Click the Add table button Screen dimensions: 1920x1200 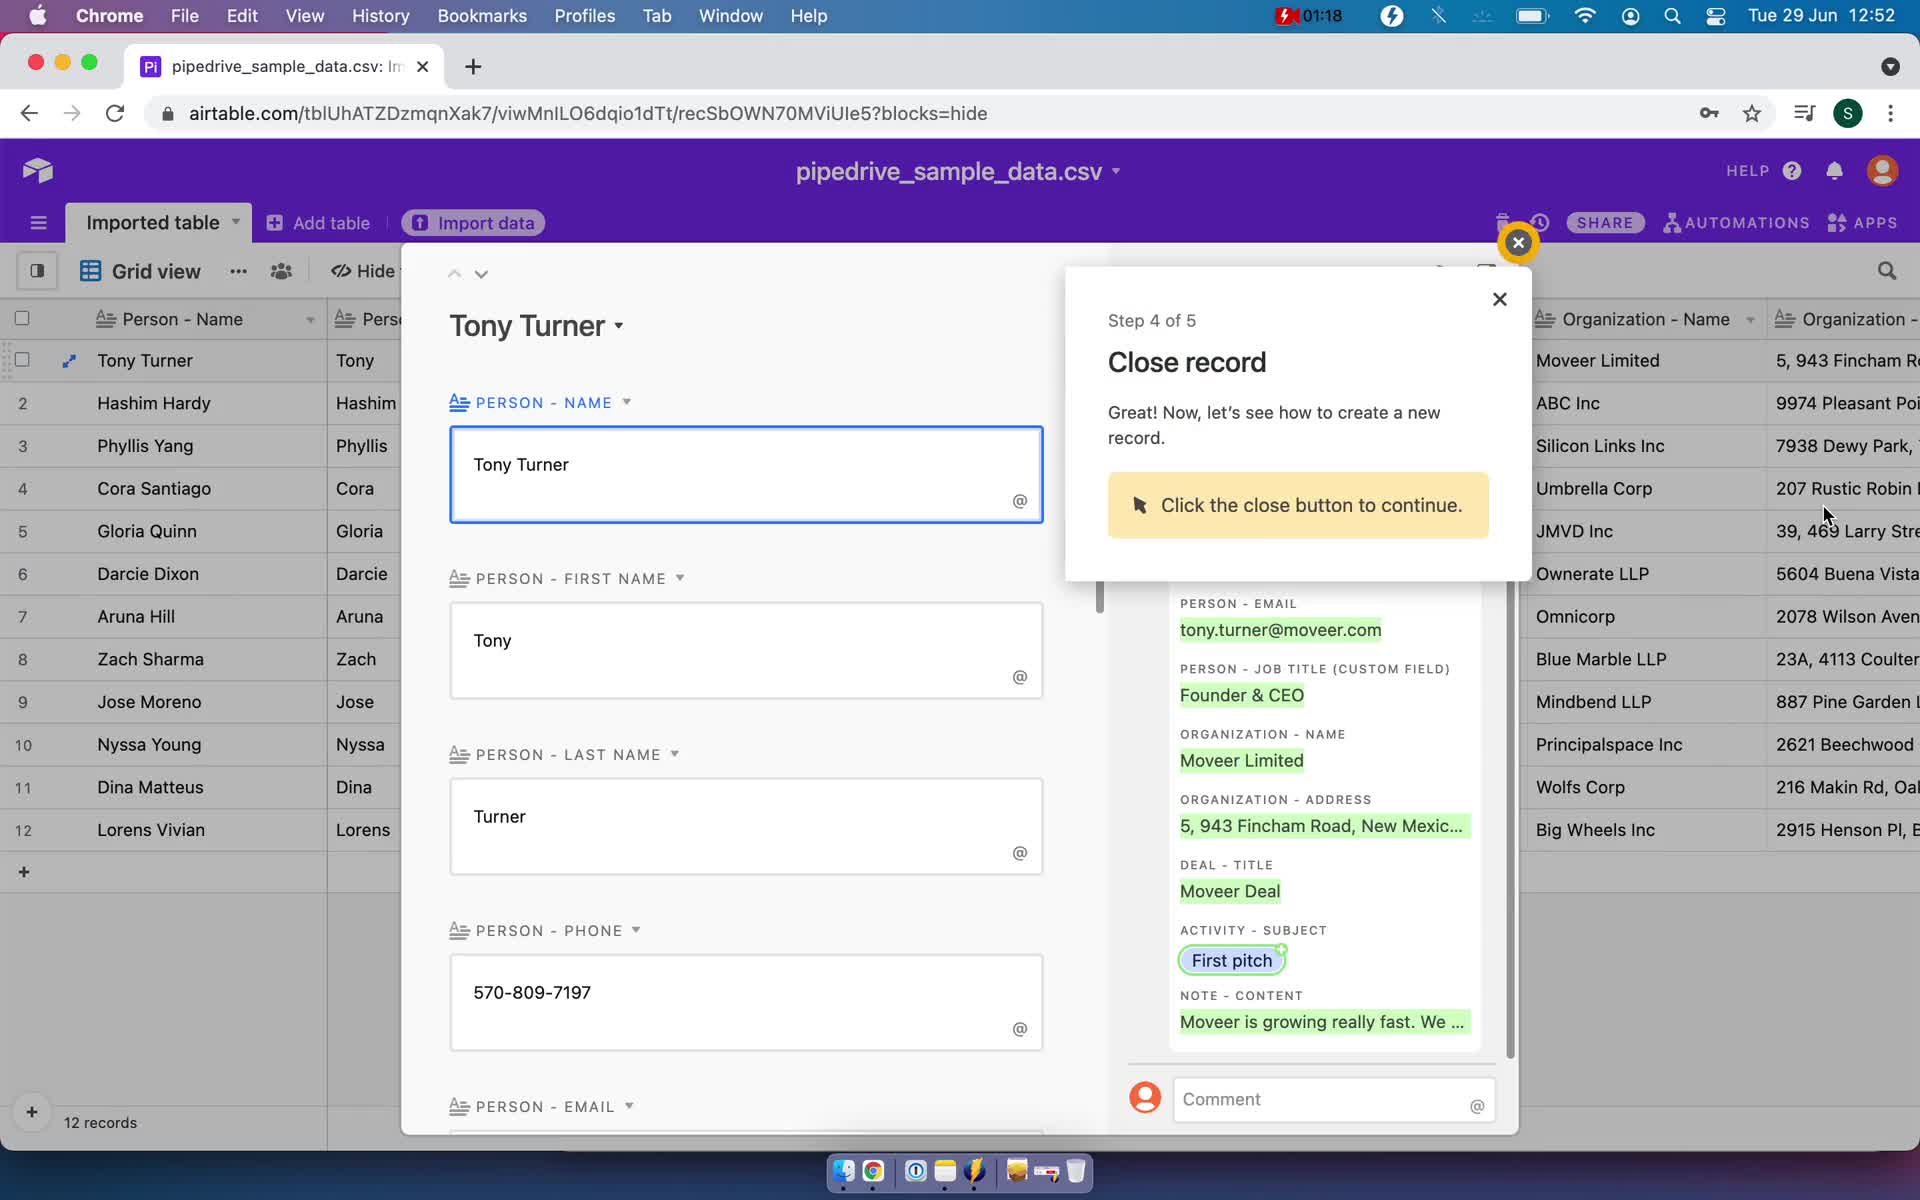pyautogui.click(x=318, y=223)
